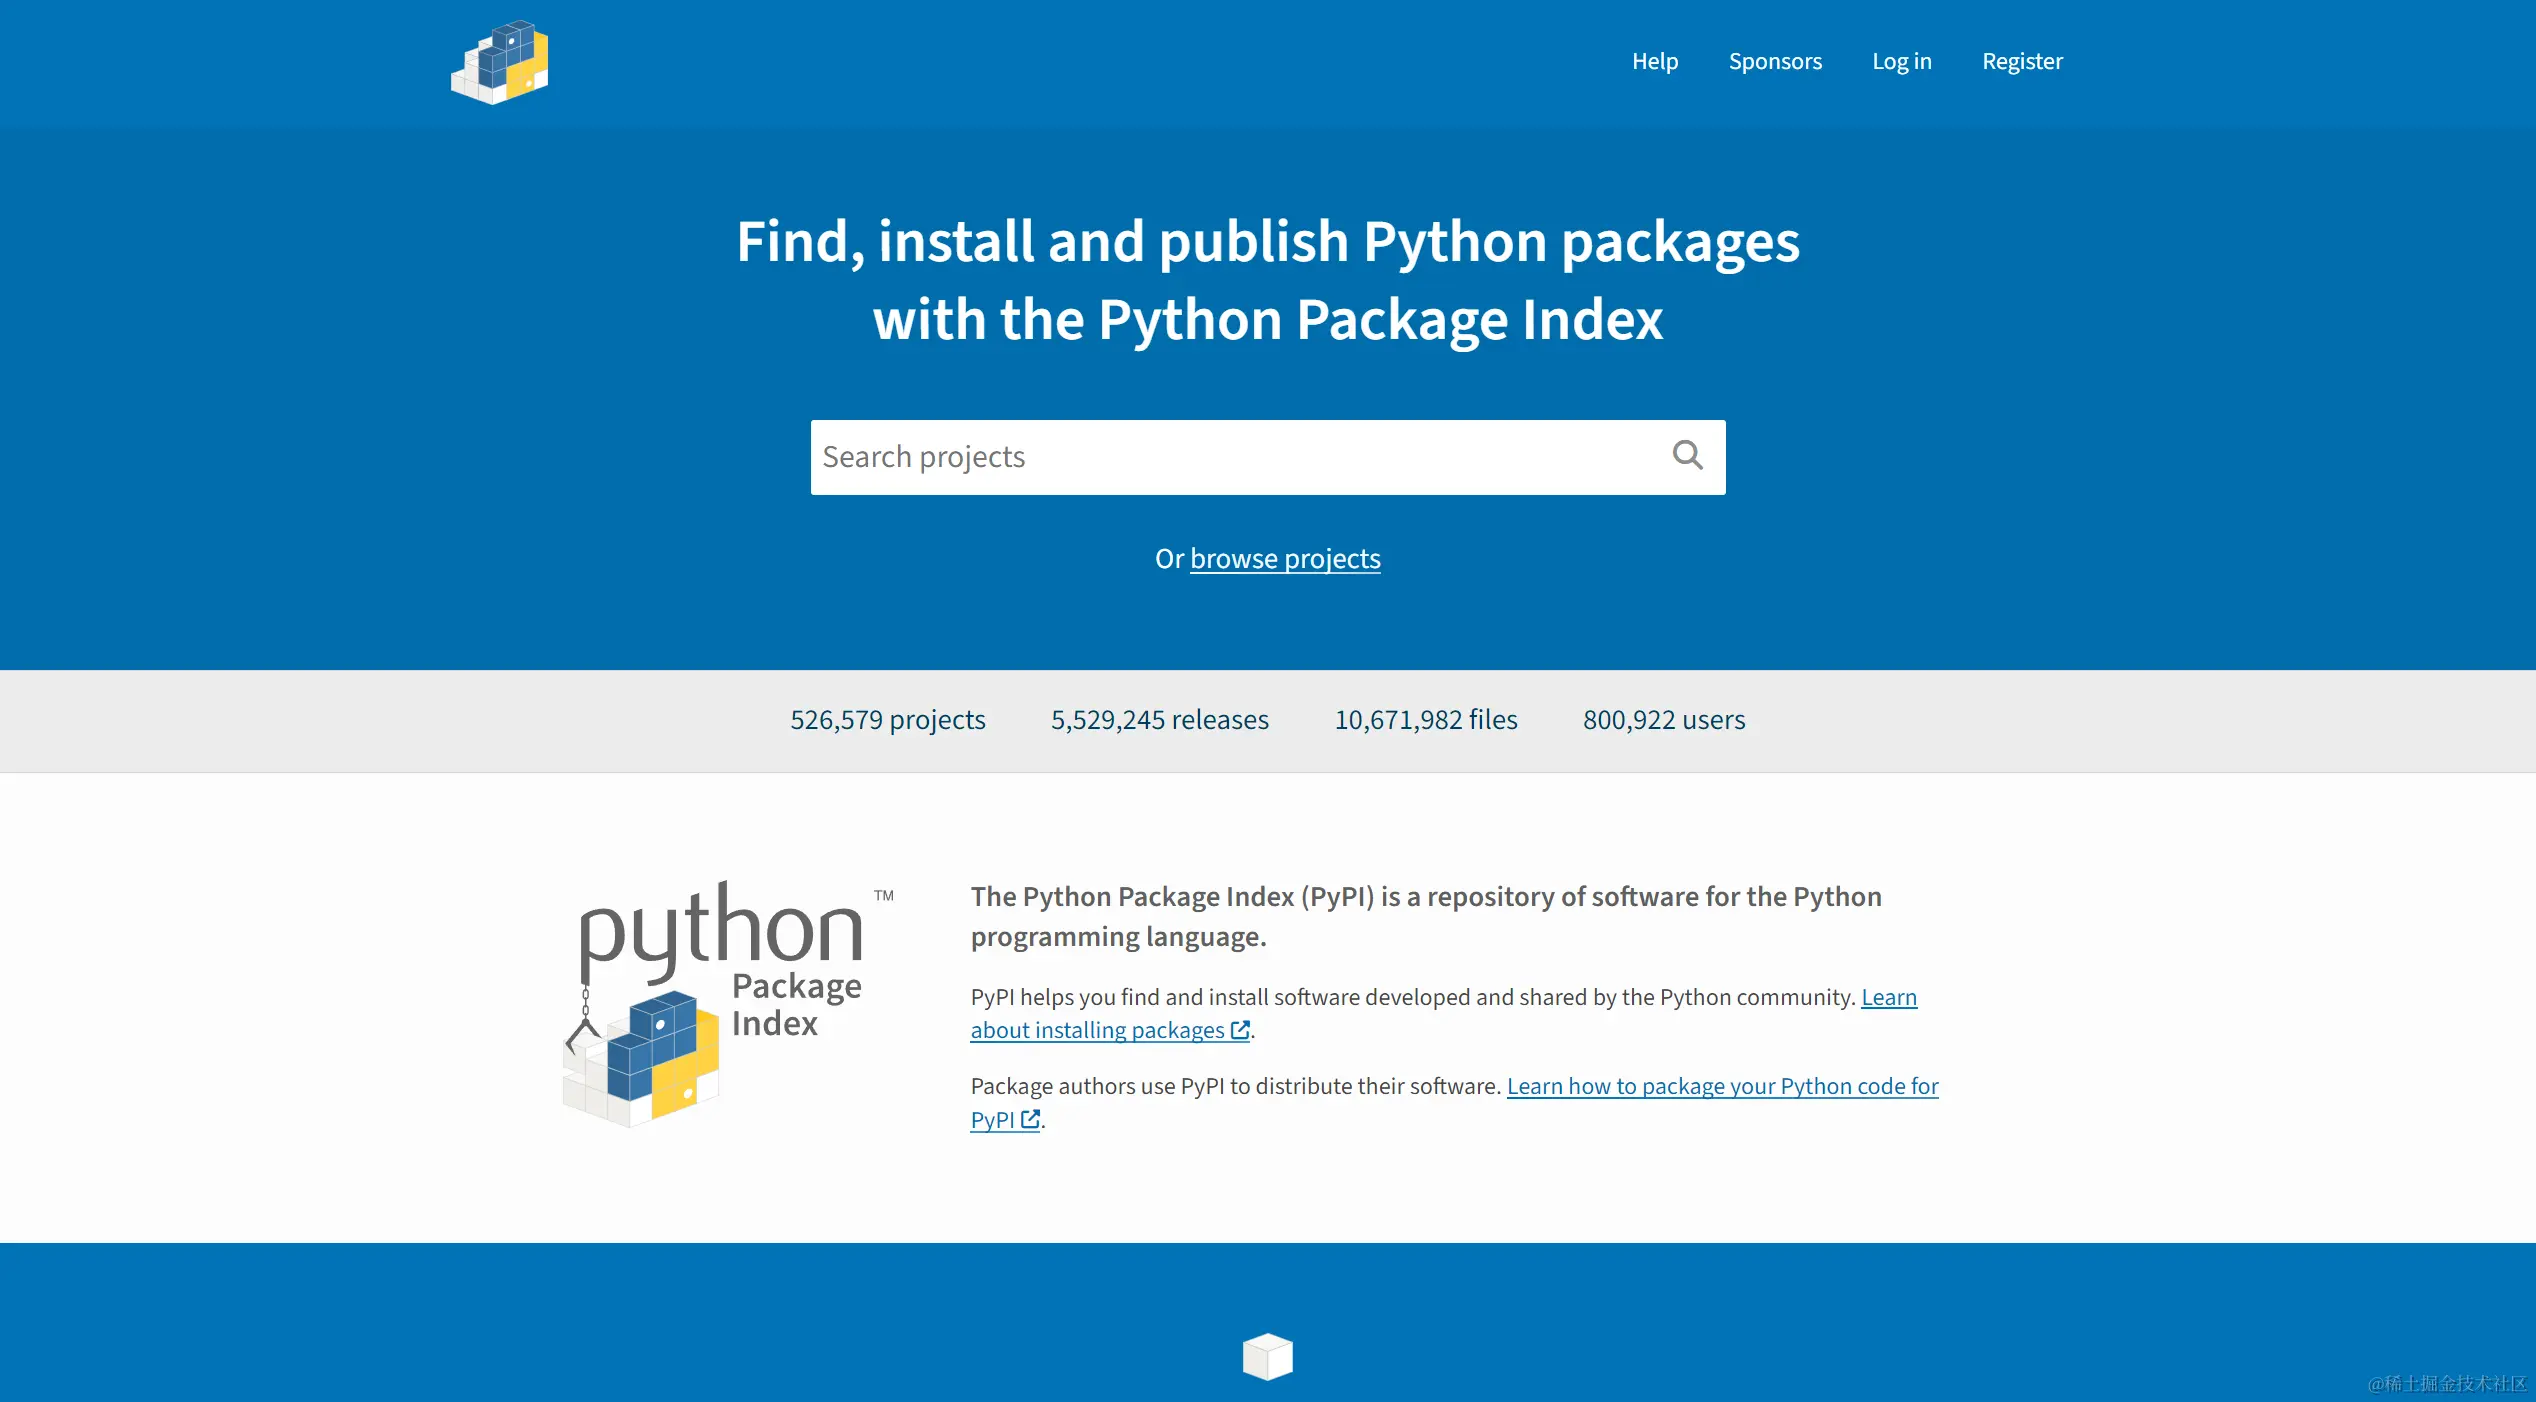2536x1402 pixels.
Task: Follow the browse projects link
Action: 1284,558
